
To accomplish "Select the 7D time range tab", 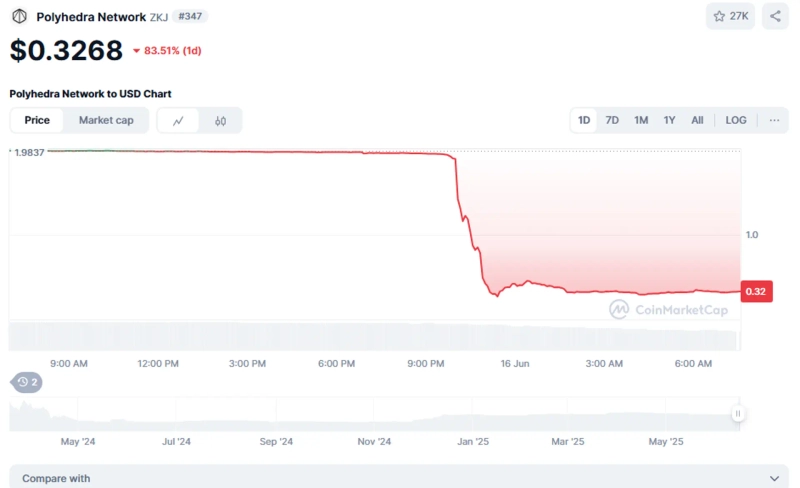I will coord(612,120).
